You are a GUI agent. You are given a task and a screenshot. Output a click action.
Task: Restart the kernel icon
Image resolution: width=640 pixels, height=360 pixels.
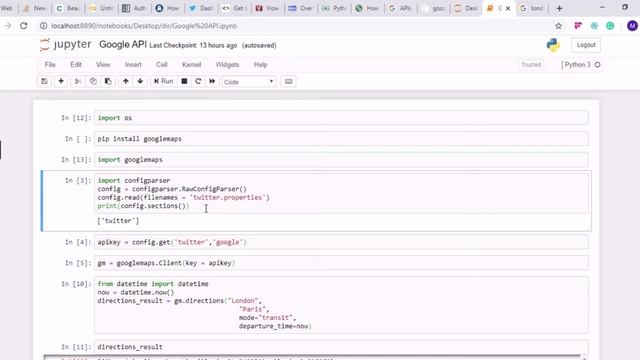[x=198, y=81]
